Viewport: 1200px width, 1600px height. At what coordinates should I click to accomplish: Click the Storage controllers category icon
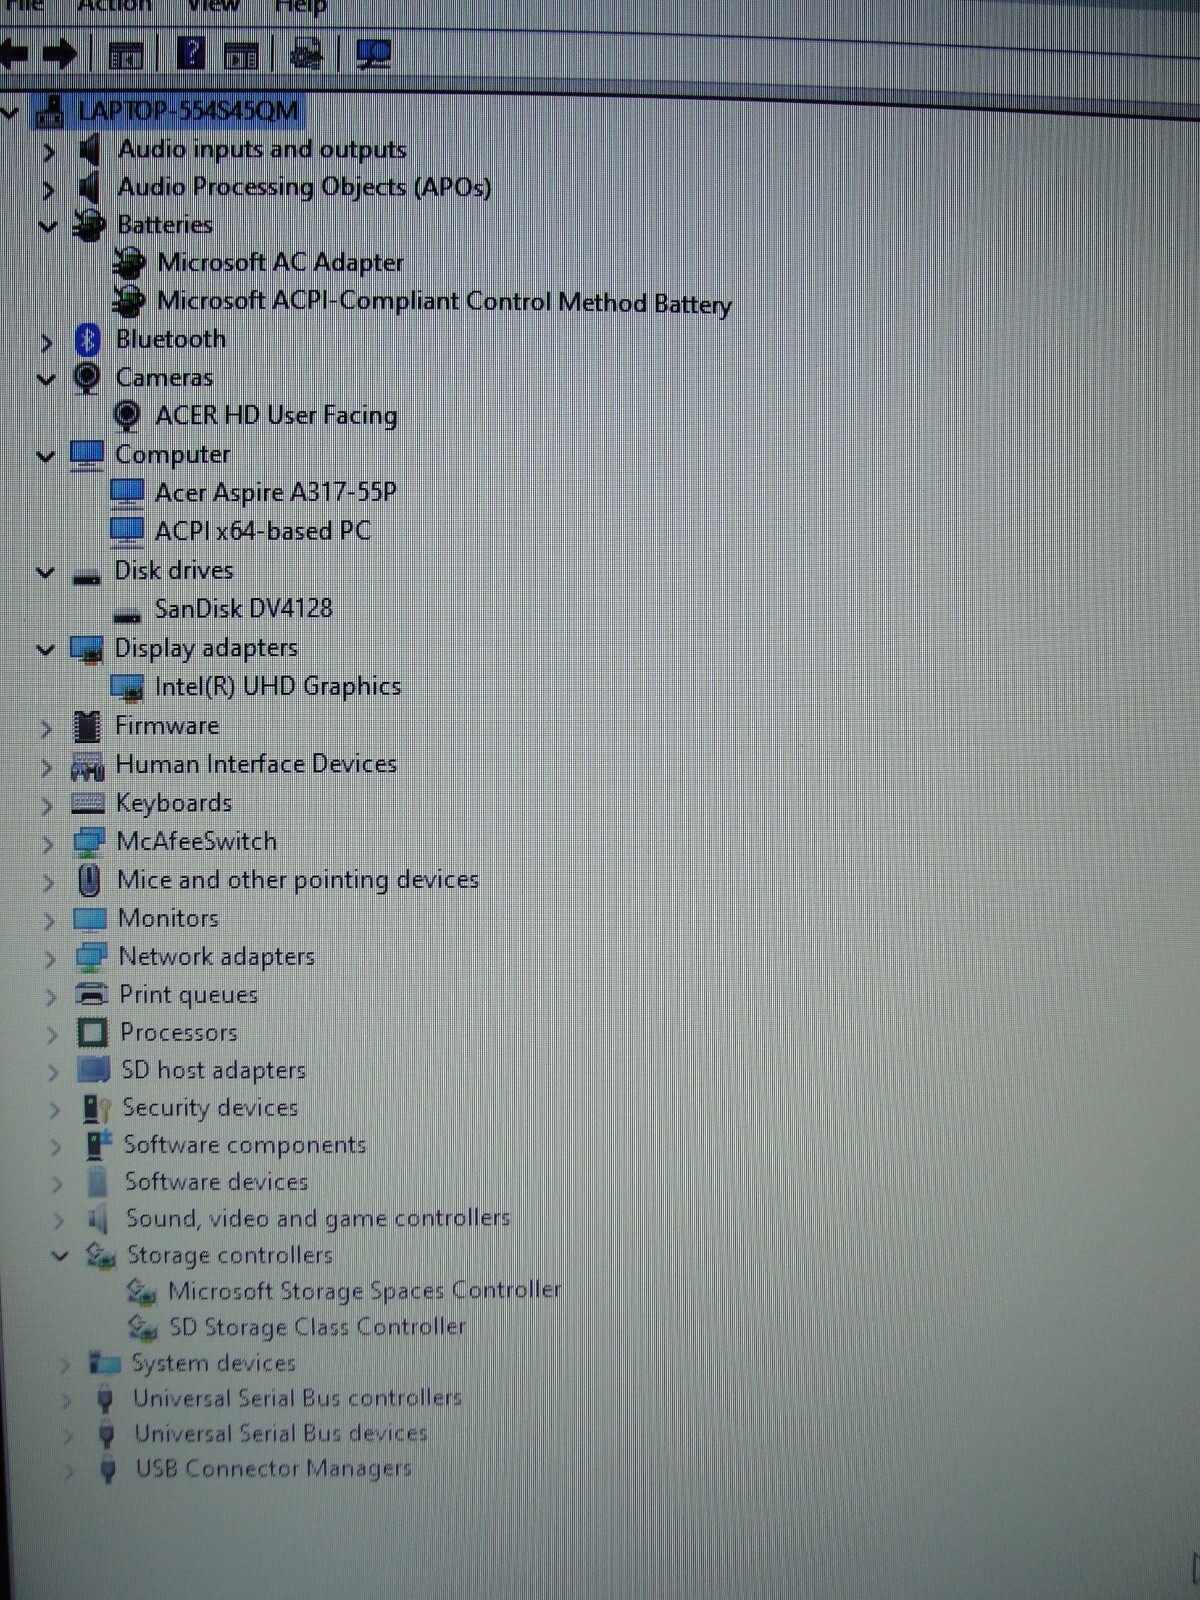[x=100, y=1255]
